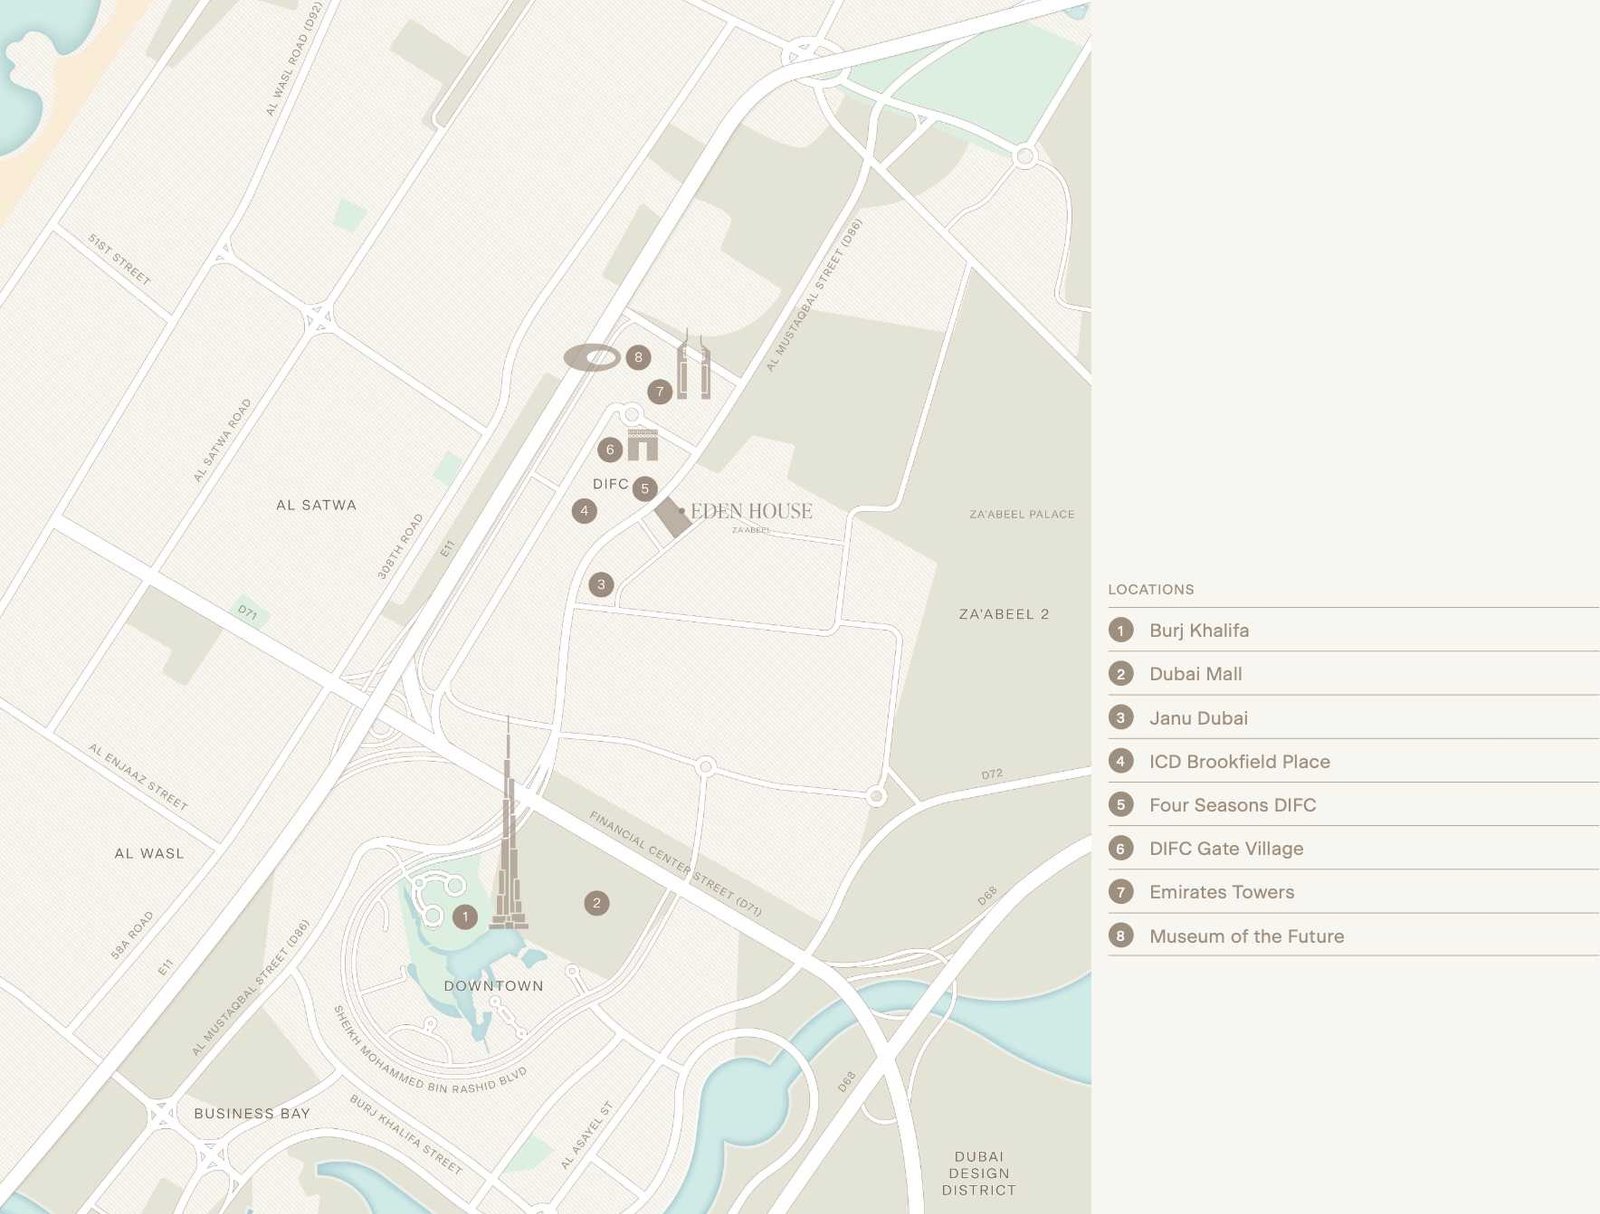Viewport: 1600px width, 1214px height.
Task: Click the Emirates Towers illustration on map
Action: coord(693,364)
